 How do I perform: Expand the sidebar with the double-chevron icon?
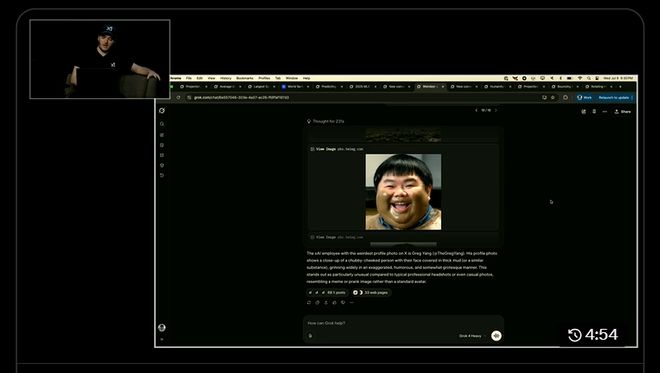click(x=162, y=339)
